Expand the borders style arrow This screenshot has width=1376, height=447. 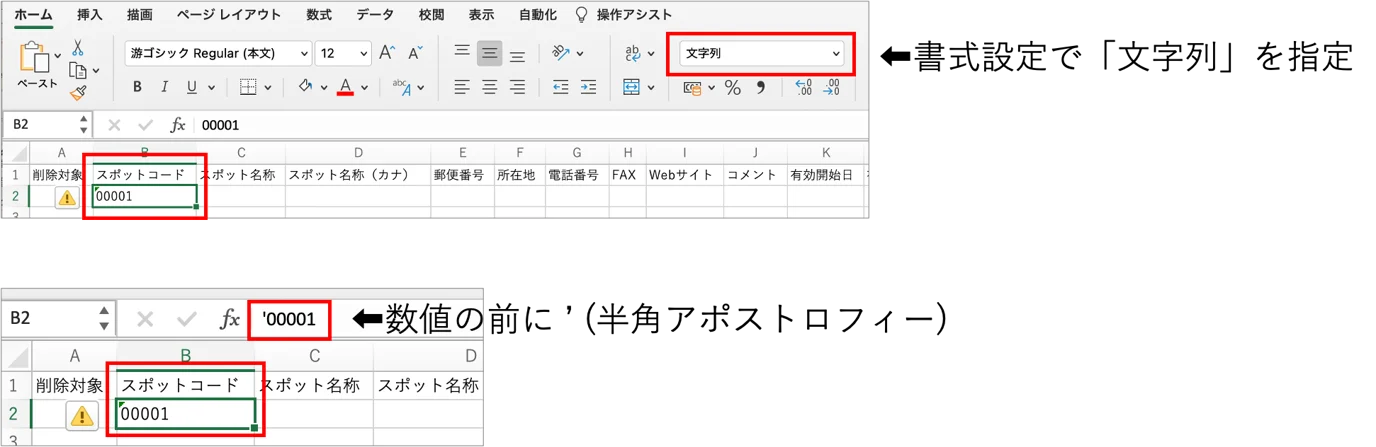pyautogui.click(x=270, y=88)
